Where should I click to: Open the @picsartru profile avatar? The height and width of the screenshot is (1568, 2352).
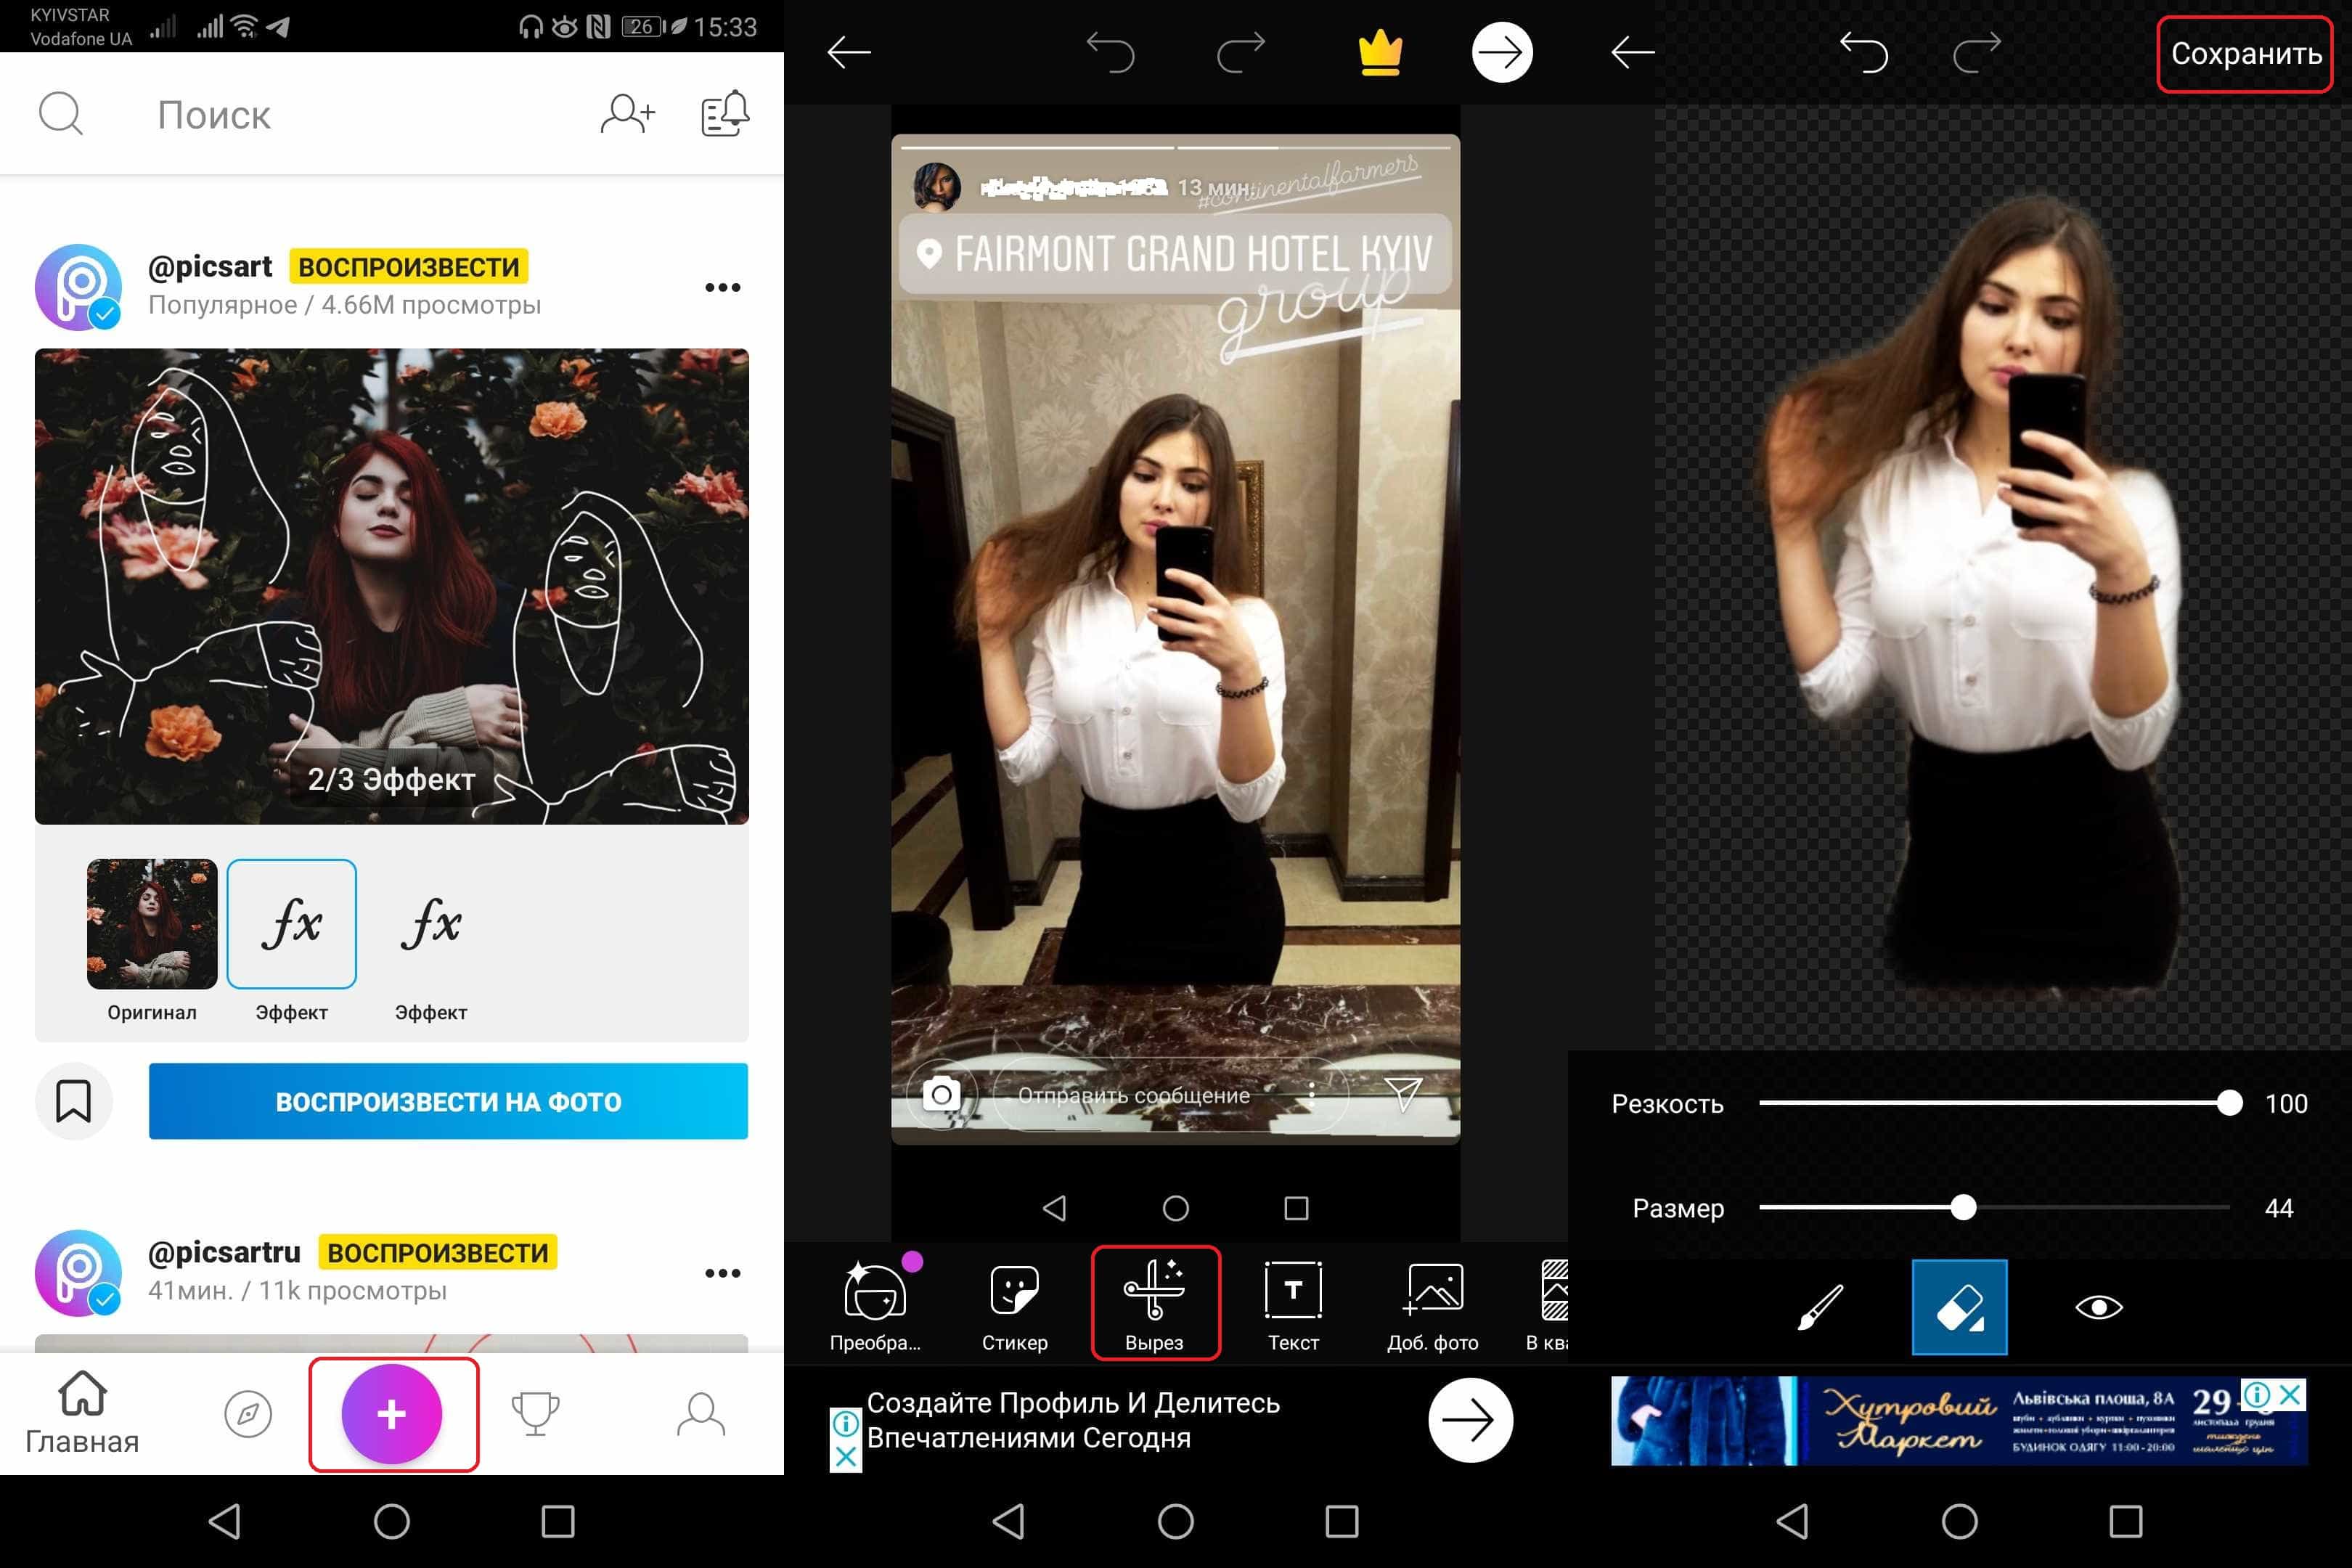[79, 1273]
